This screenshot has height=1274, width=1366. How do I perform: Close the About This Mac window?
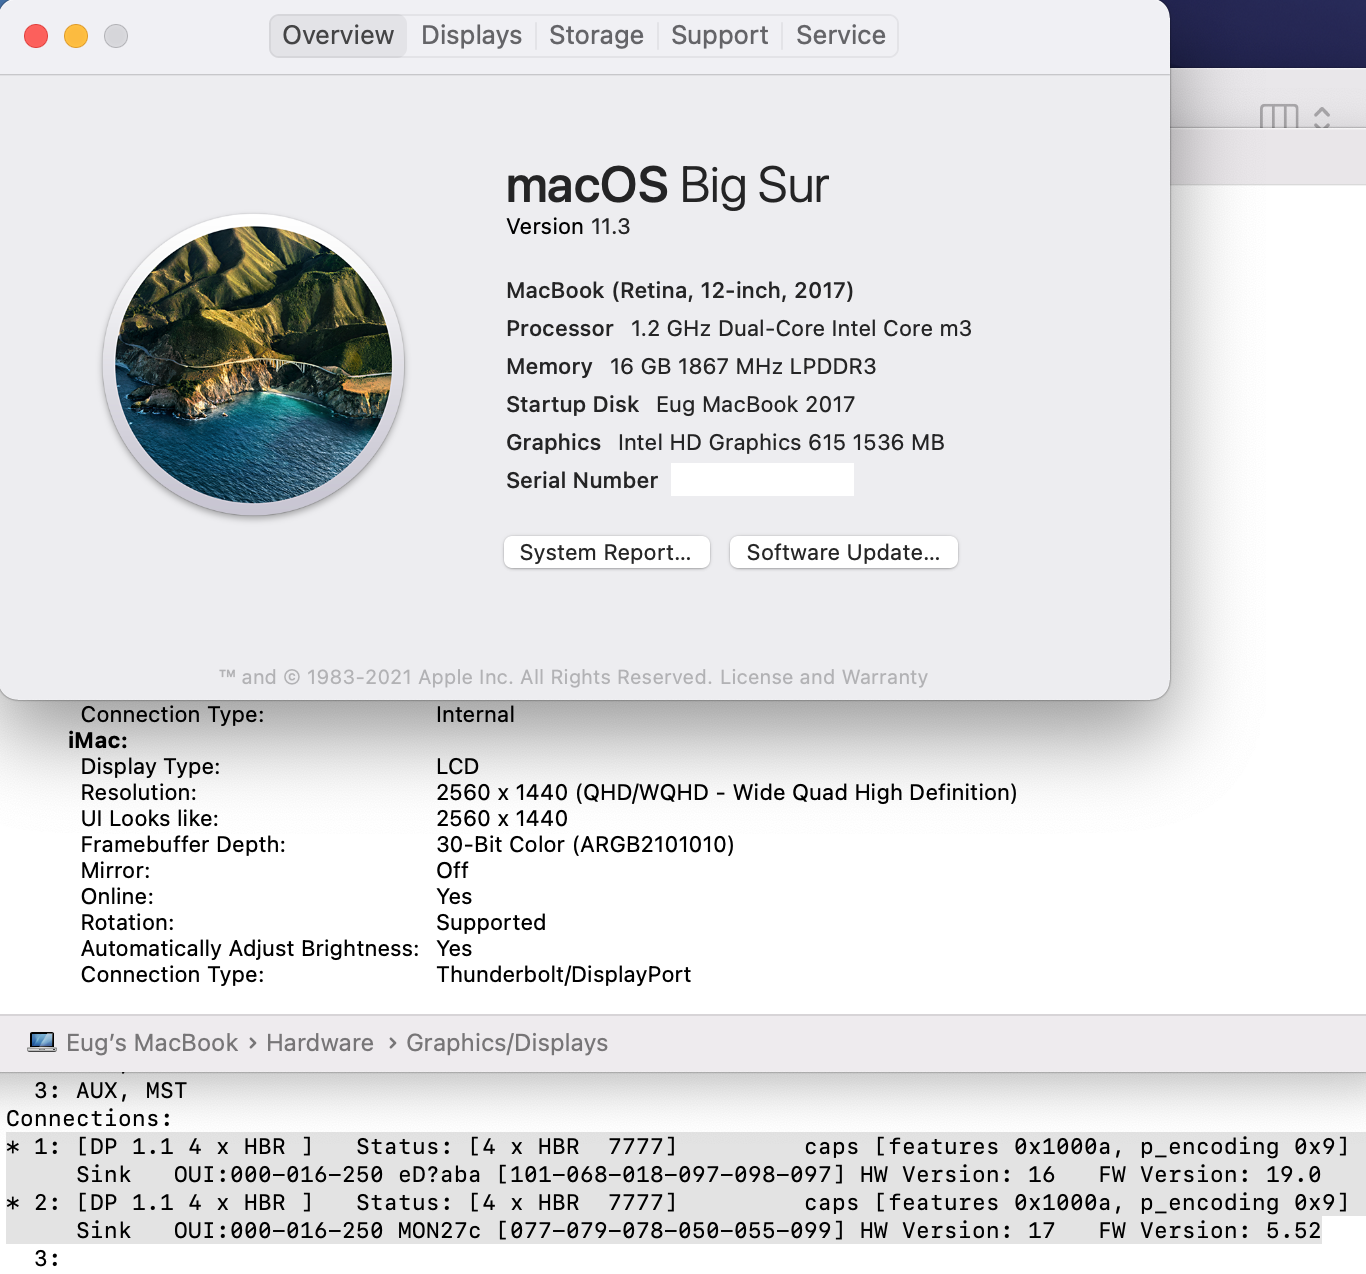click(36, 36)
